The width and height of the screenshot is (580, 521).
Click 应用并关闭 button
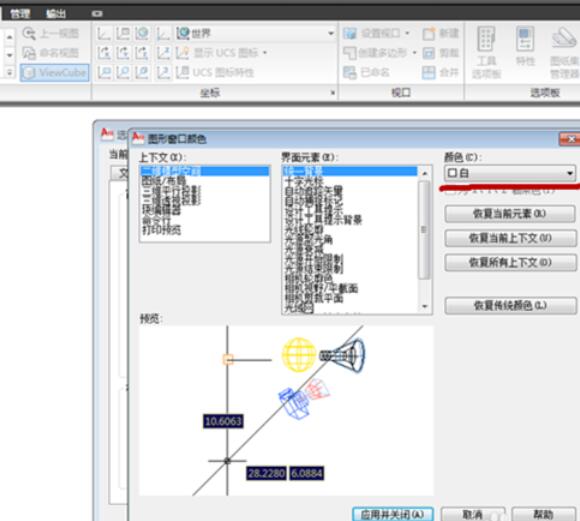click(392, 514)
